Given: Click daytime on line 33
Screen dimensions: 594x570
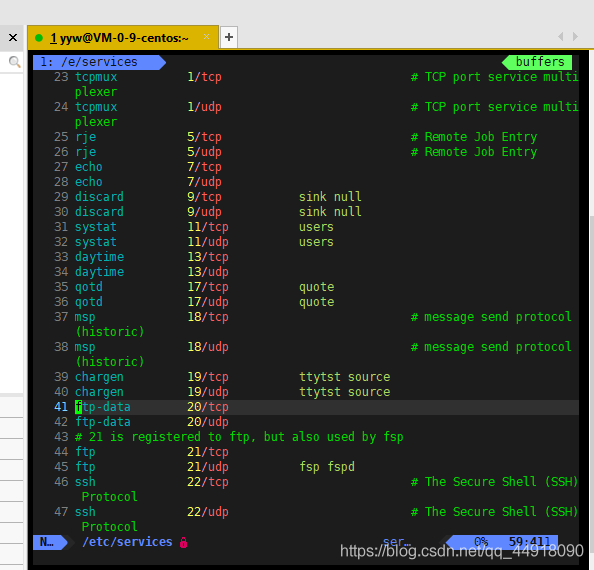Looking at the screenshot, I should [x=99, y=257].
